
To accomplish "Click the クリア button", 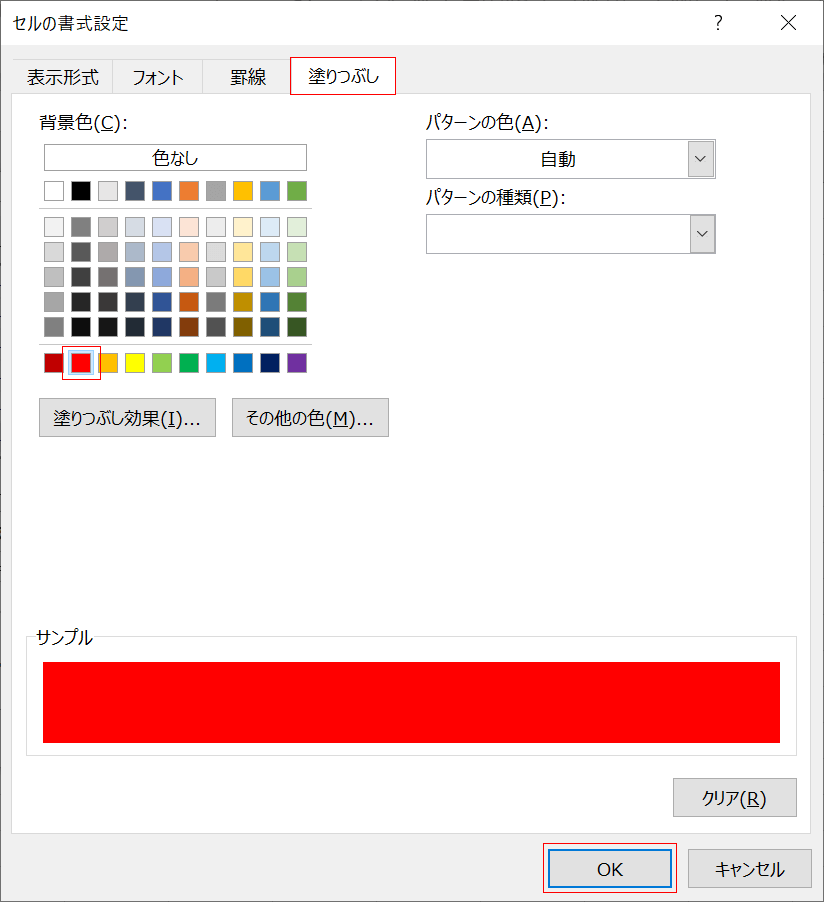I will pyautogui.click(x=734, y=797).
